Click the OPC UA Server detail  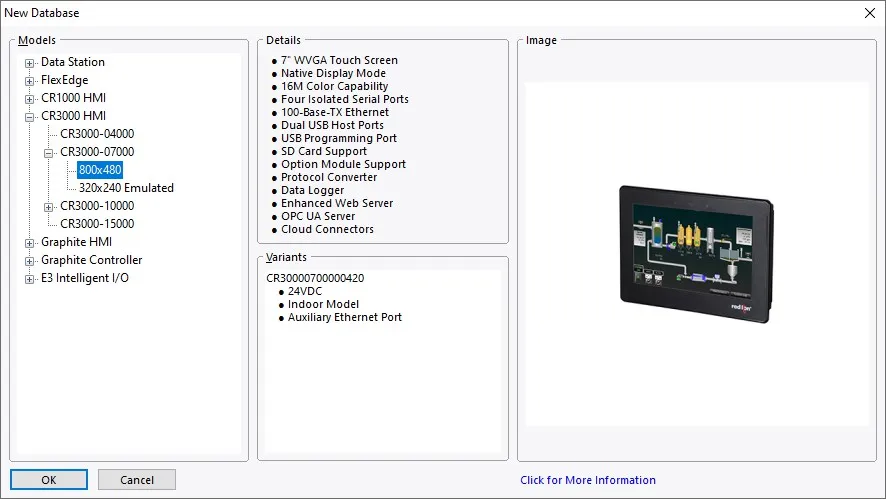[318, 216]
